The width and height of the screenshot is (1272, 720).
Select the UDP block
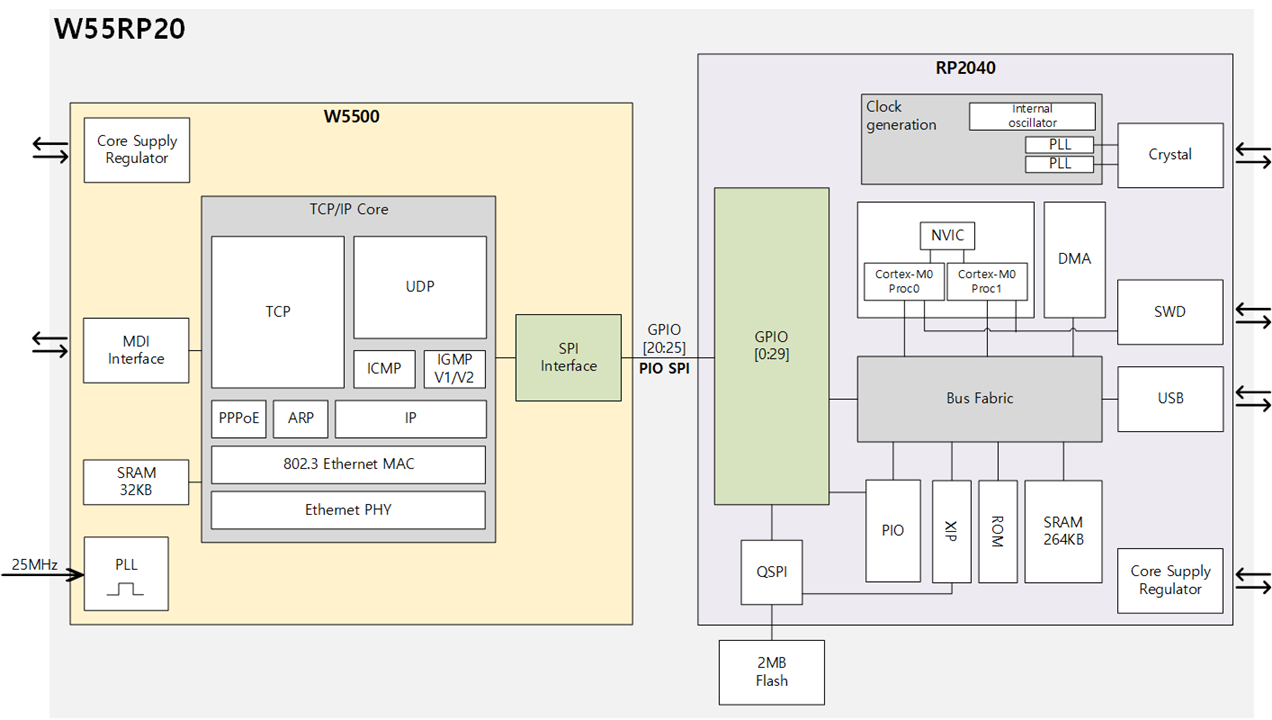[420, 287]
